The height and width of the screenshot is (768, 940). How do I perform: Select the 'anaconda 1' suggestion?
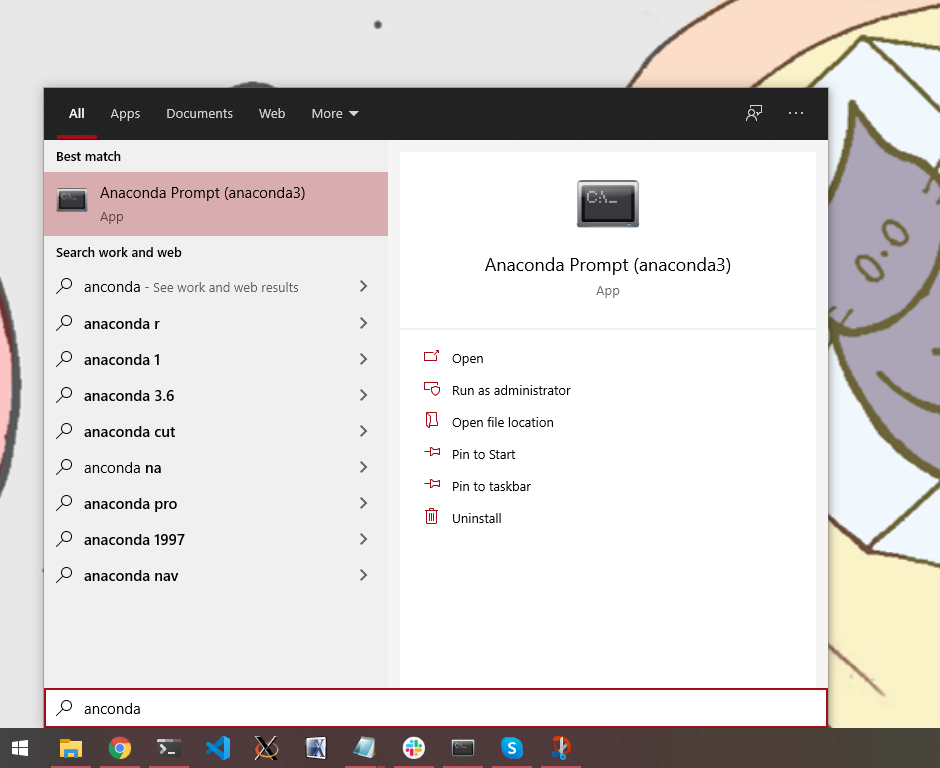tap(216, 359)
